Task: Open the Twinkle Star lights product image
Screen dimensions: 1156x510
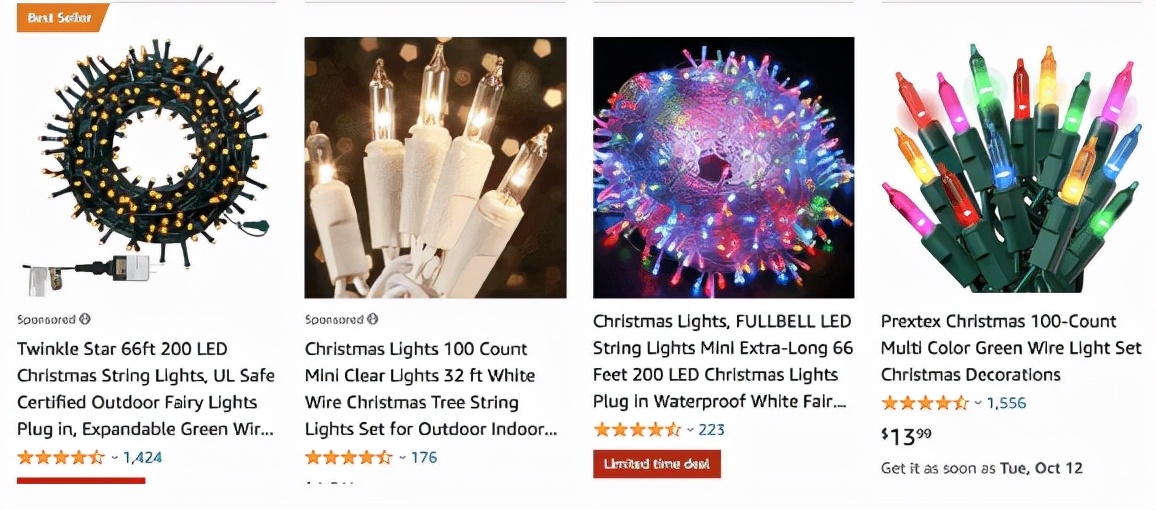Action: tap(147, 167)
